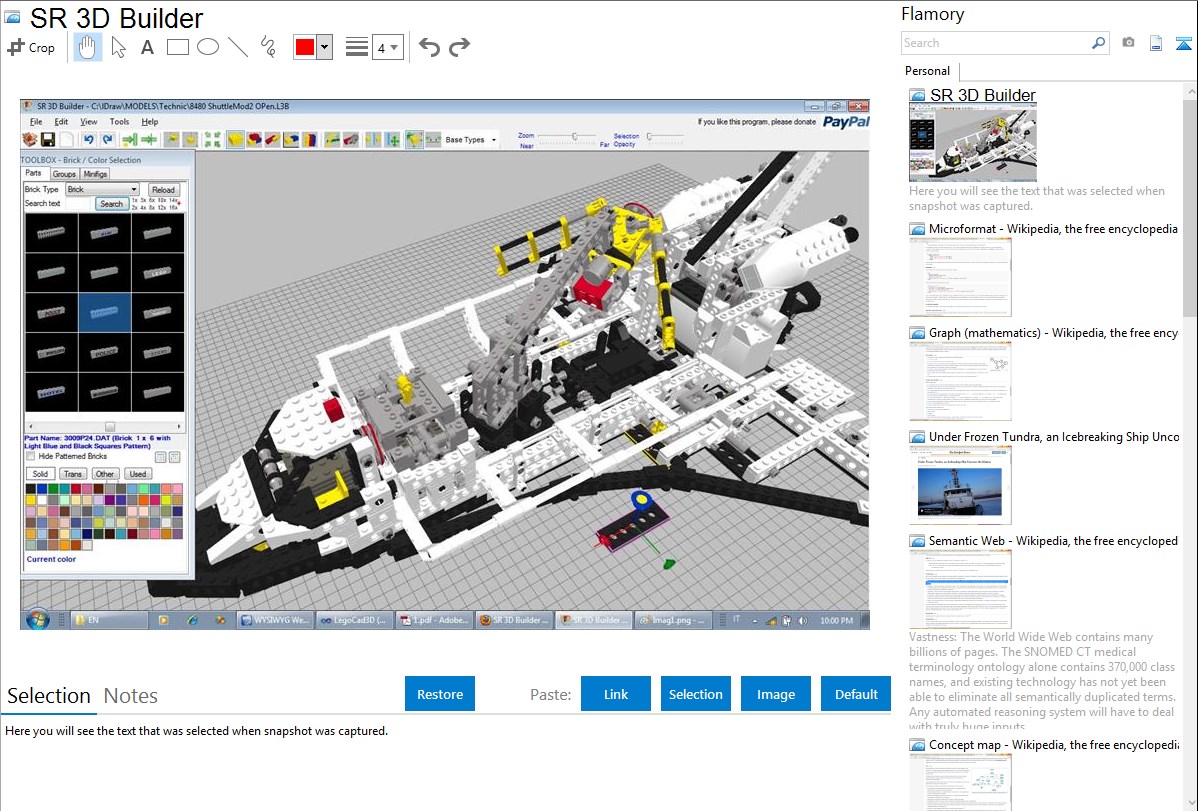Toggle the Trans color filter button
The image size is (1198, 811).
(73, 474)
